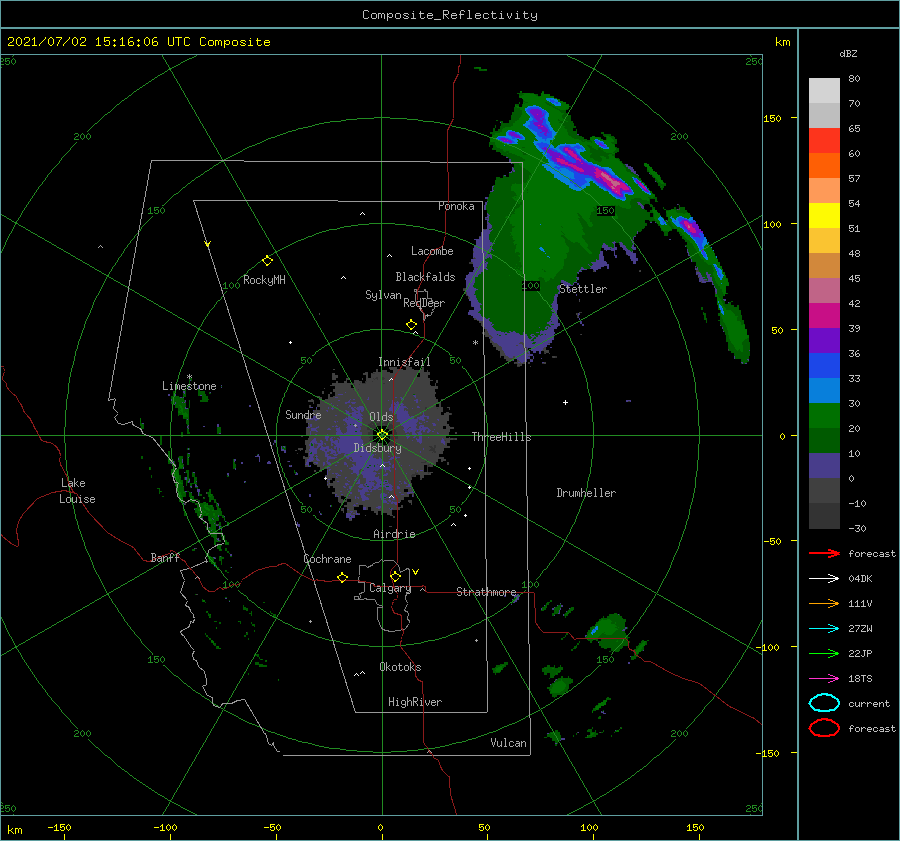Image resolution: width=900 pixels, height=841 pixels.
Task: Click the Innisfail label
Action: (404, 362)
